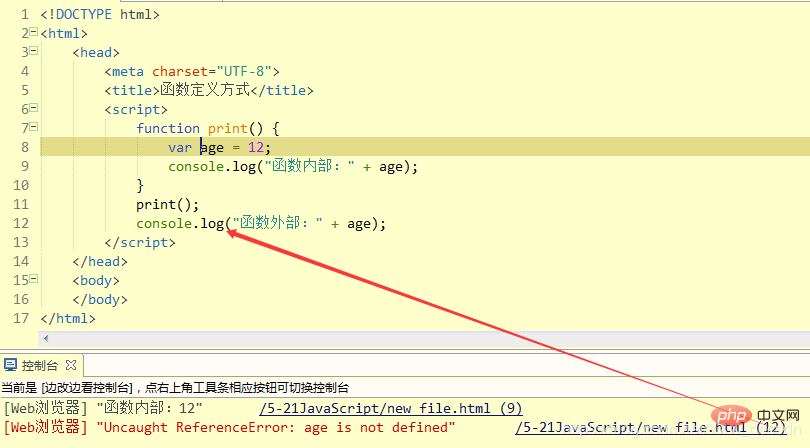Open the new file.html (9) console link
The image size is (810, 448).
click(390, 408)
